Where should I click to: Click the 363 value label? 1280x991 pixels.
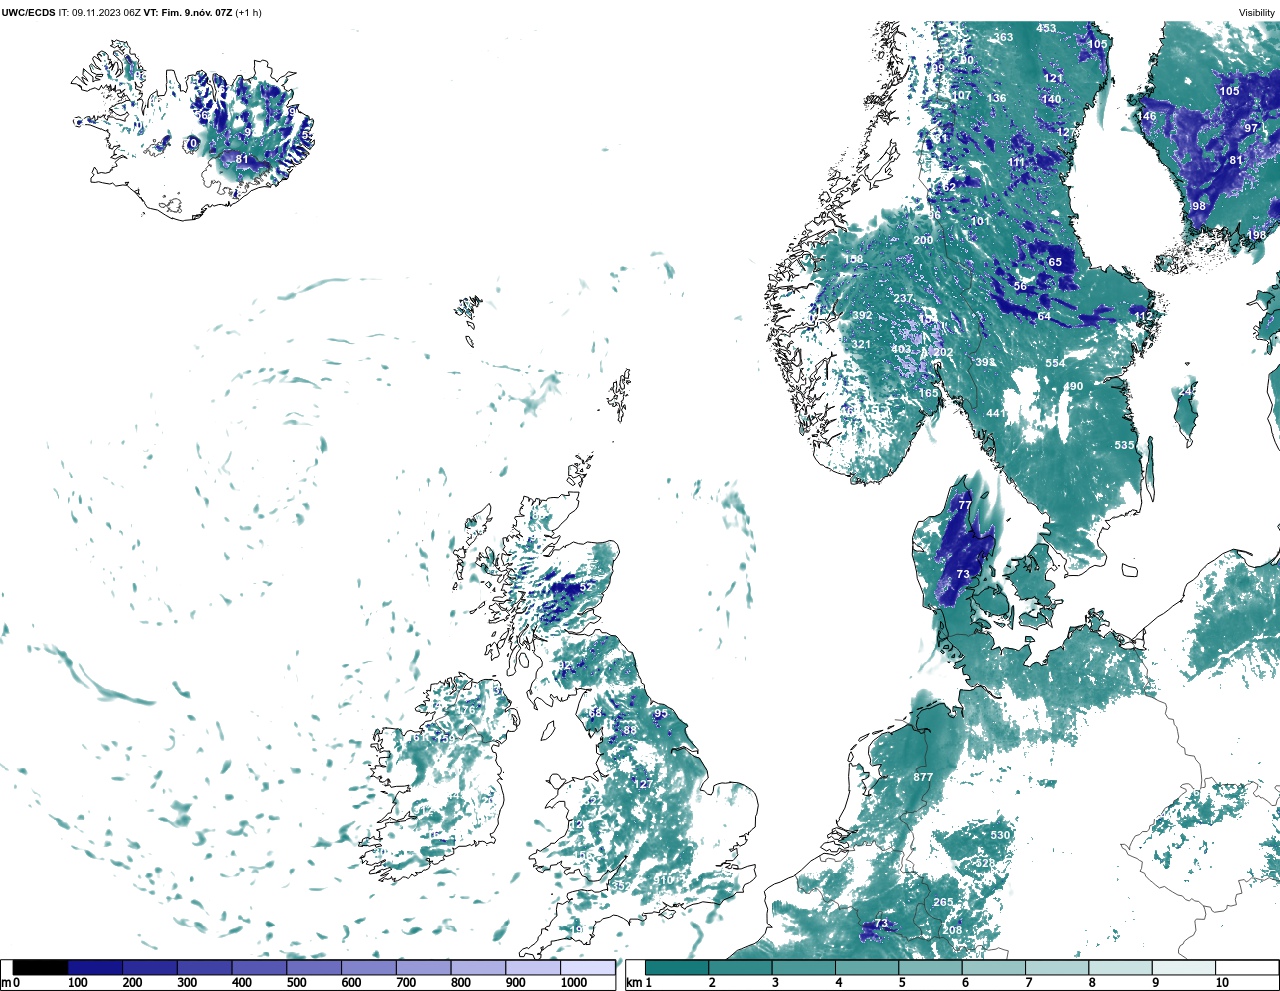(x=1003, y=37)
